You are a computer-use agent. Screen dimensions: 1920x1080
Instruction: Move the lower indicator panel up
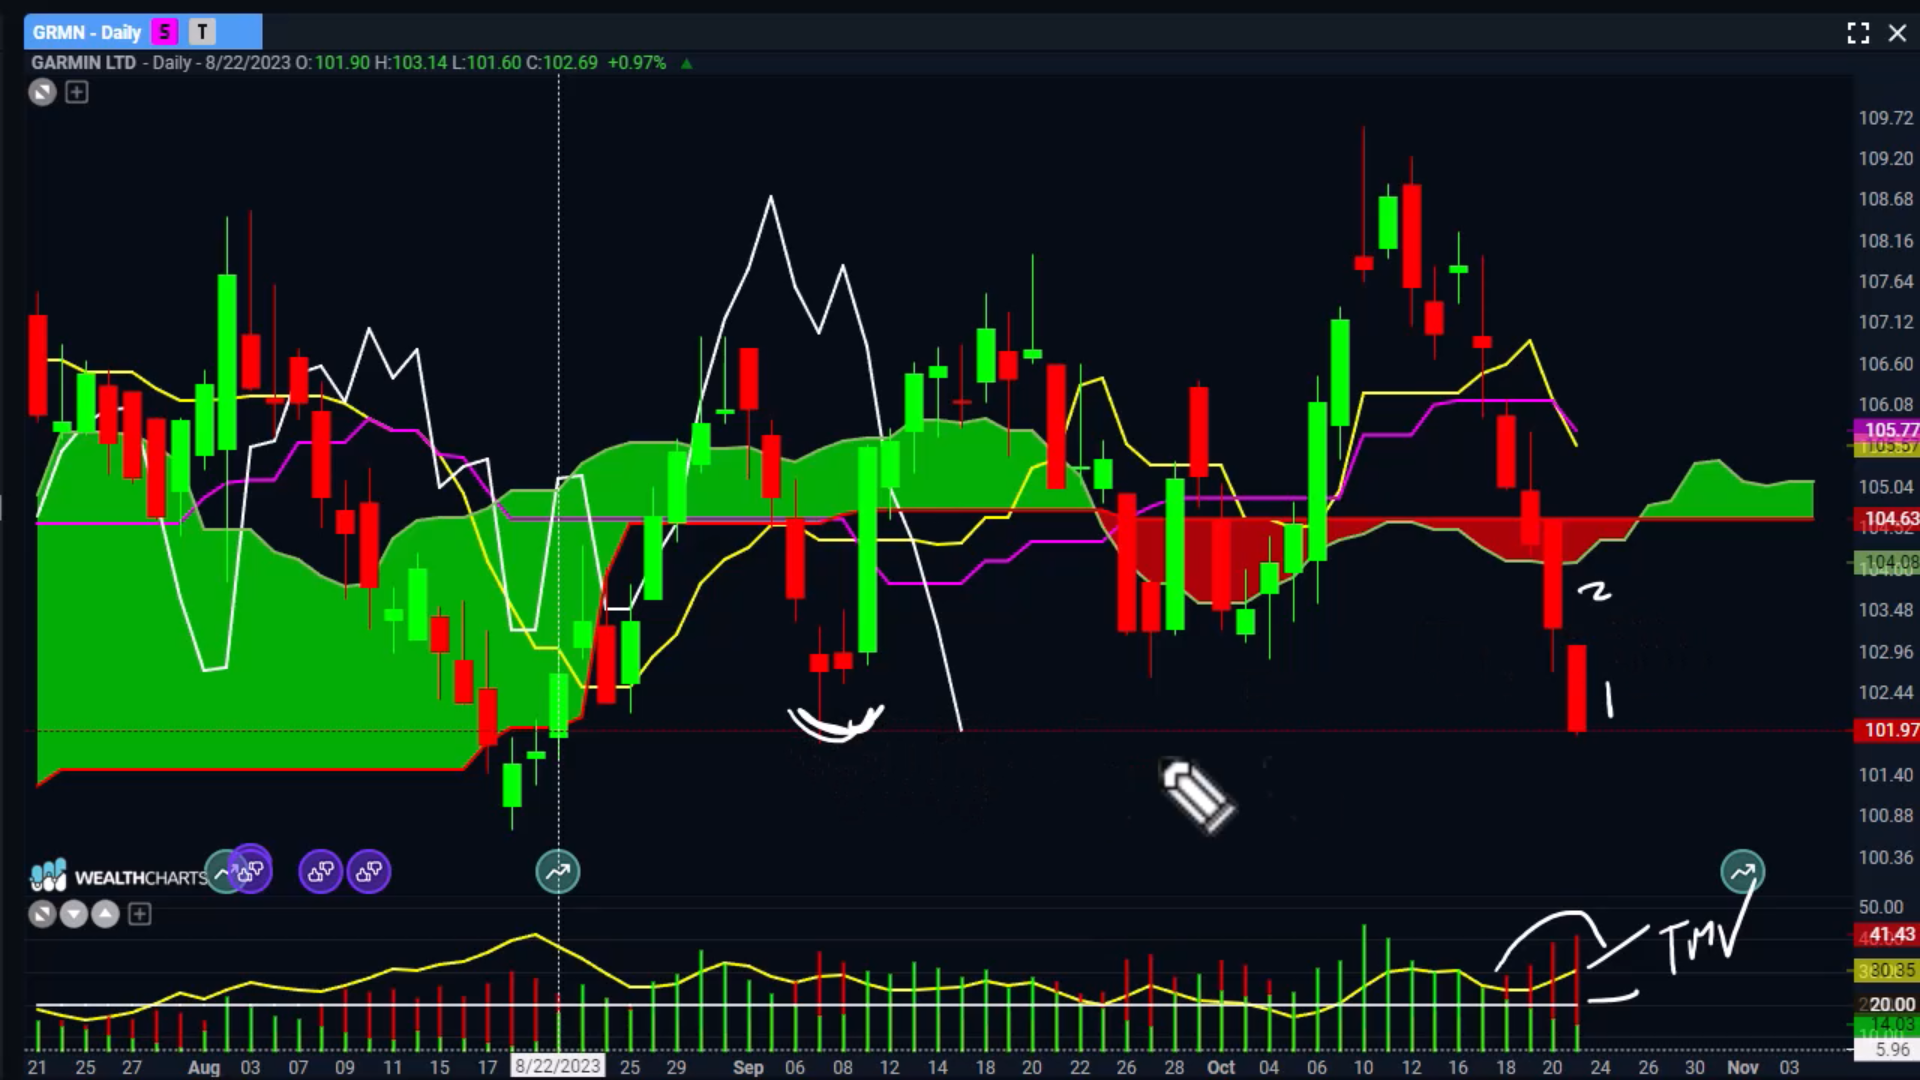[x=105, y=914]
